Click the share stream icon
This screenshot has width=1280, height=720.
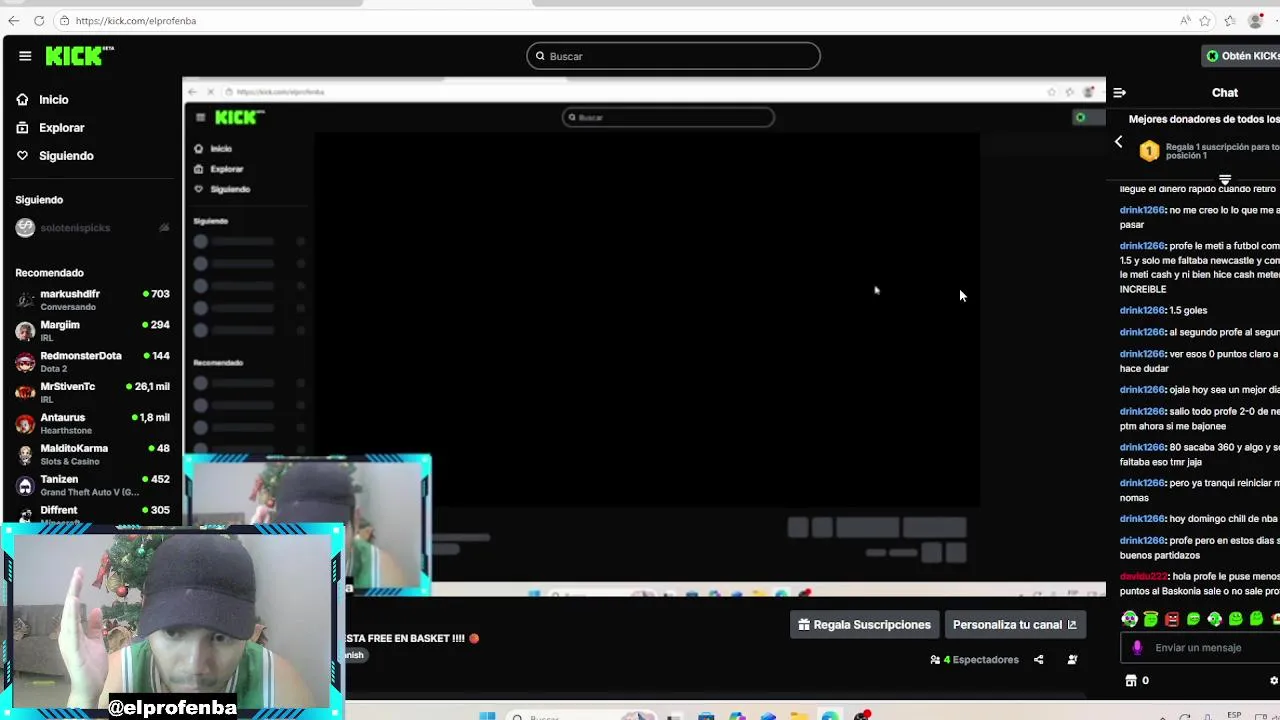click(1038, 660)
